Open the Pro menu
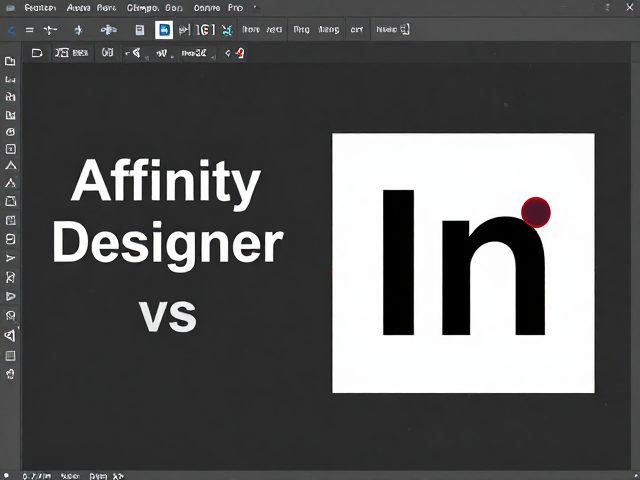 coord(236,8)
